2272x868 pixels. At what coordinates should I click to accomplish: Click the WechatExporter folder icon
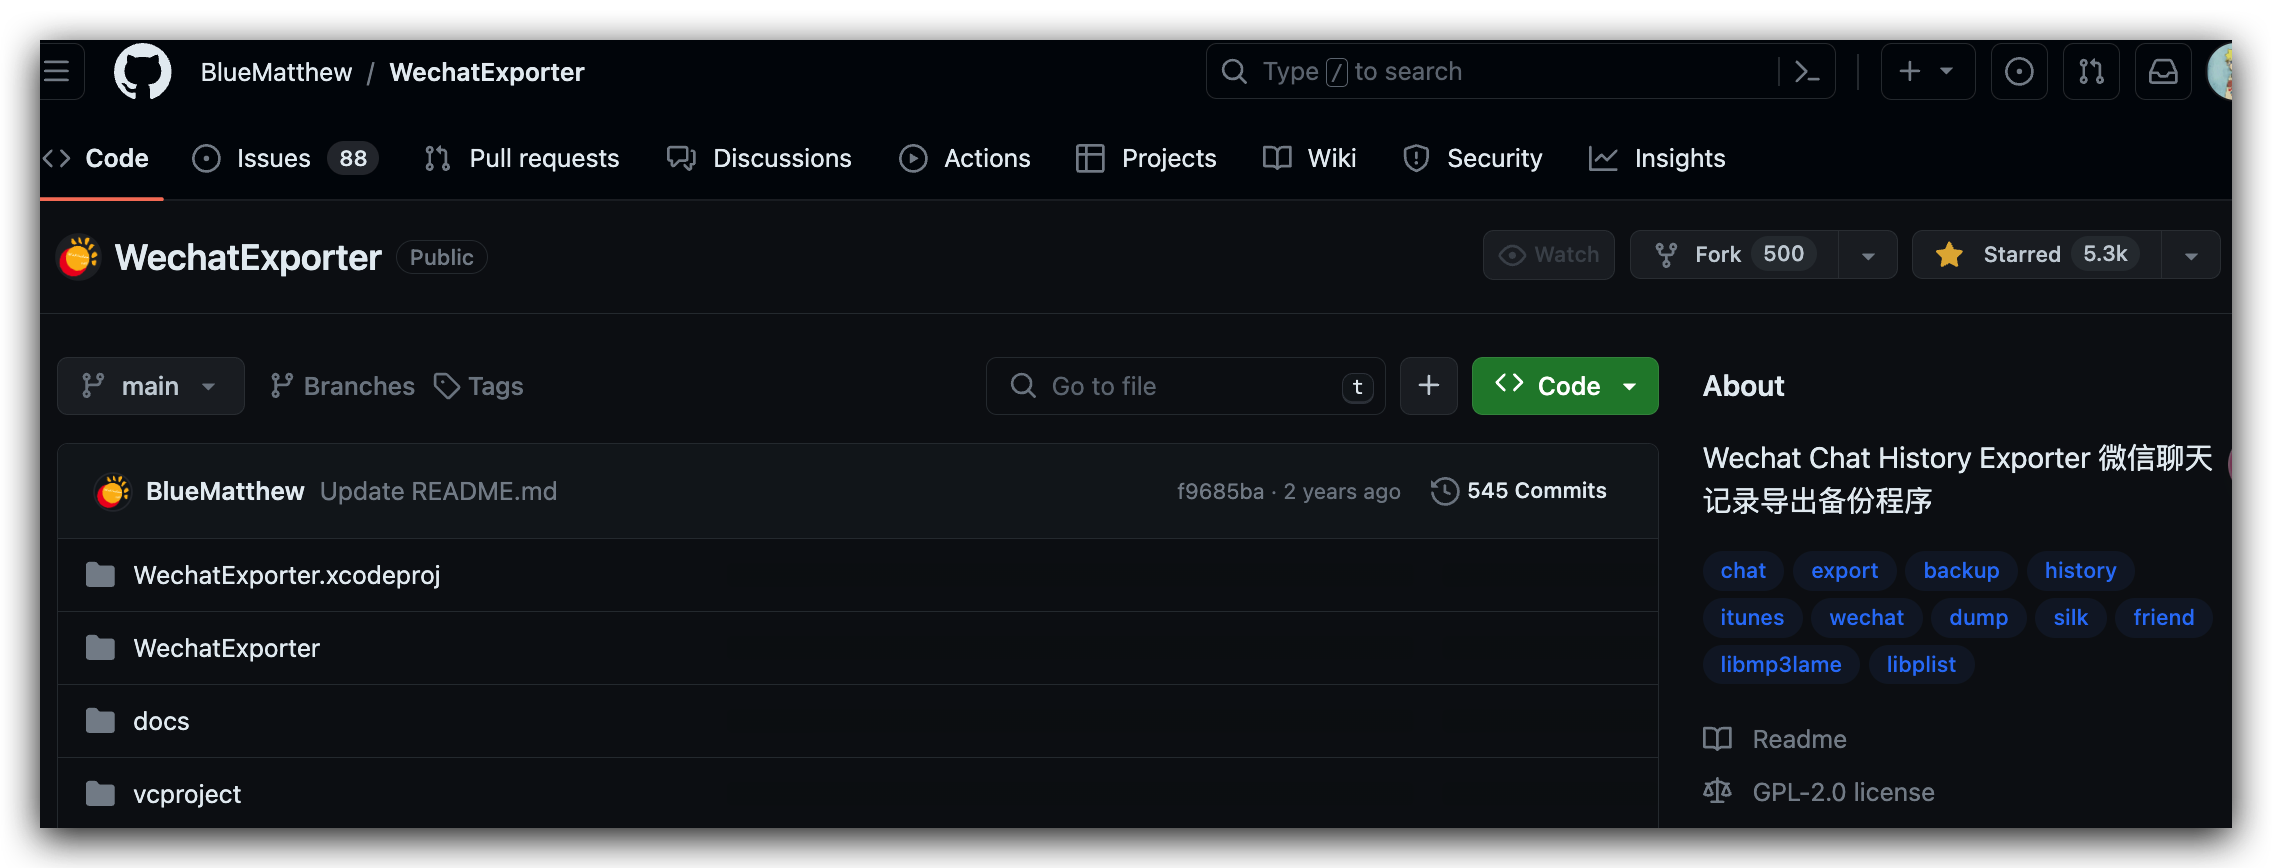[100, 648]
